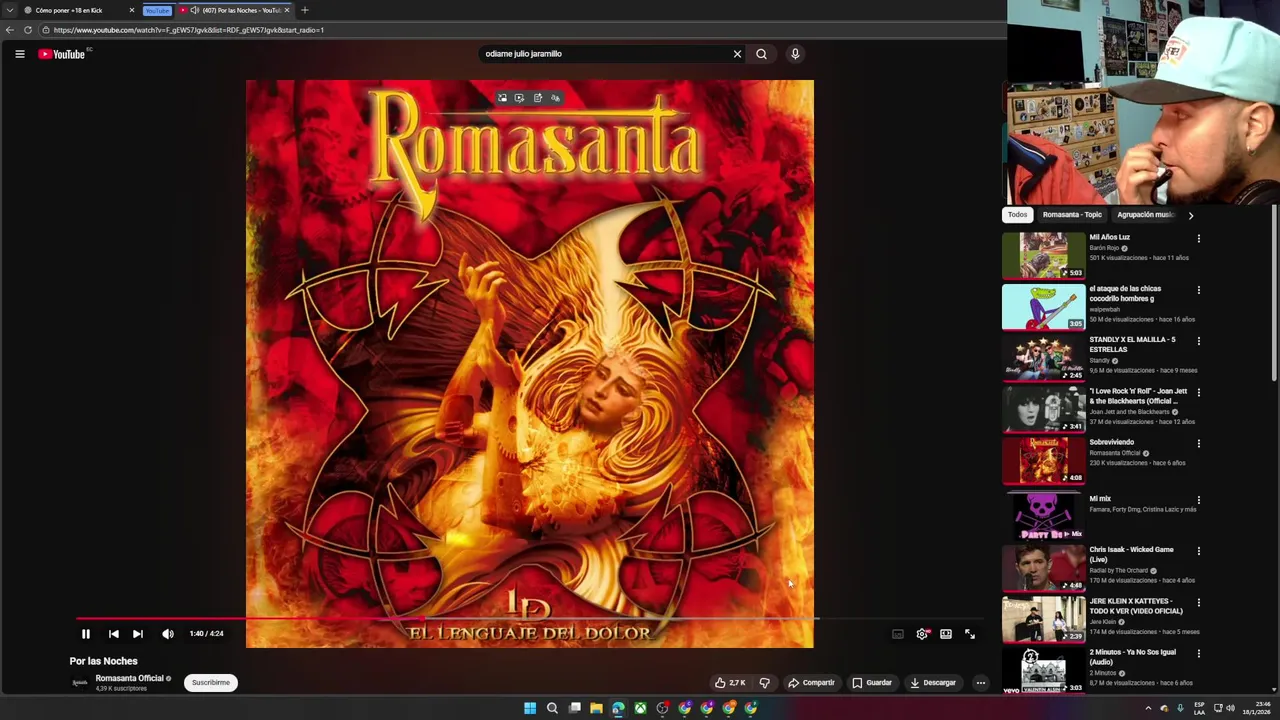Screen dimensions: 1280x720
Task: Mute the player volume
Action: pos(168,634)
